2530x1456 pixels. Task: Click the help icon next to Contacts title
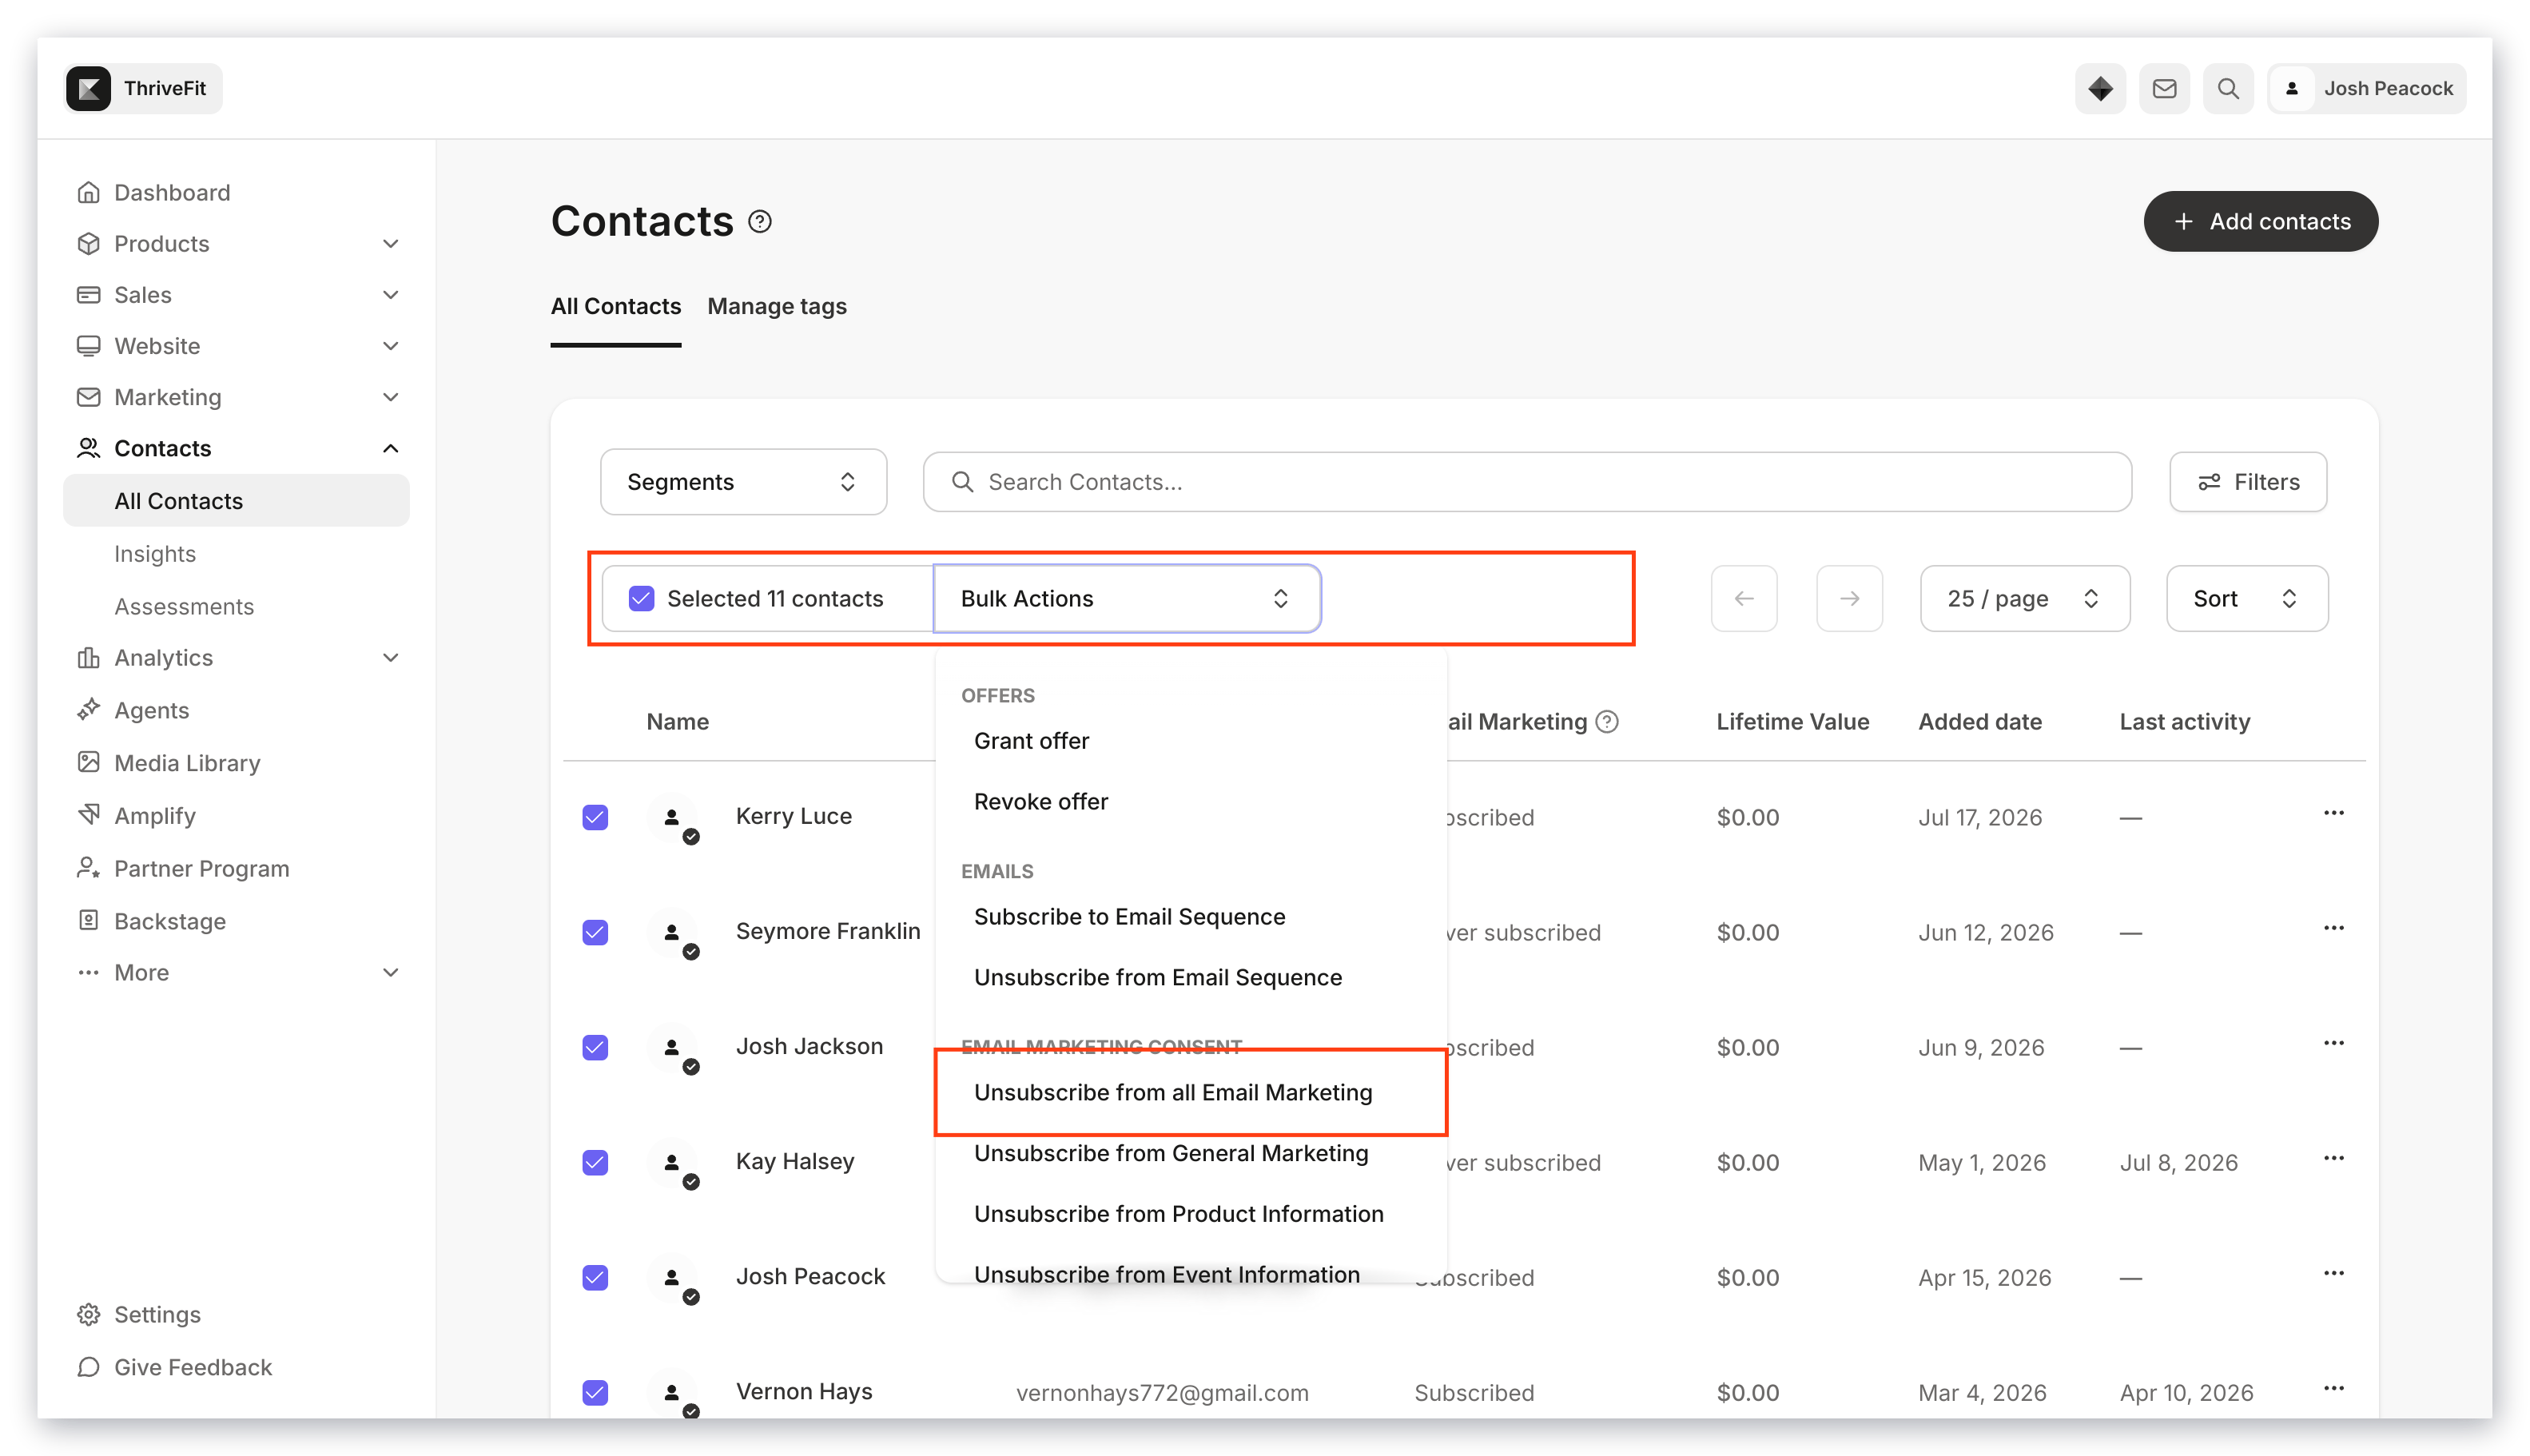click(760, 221)
